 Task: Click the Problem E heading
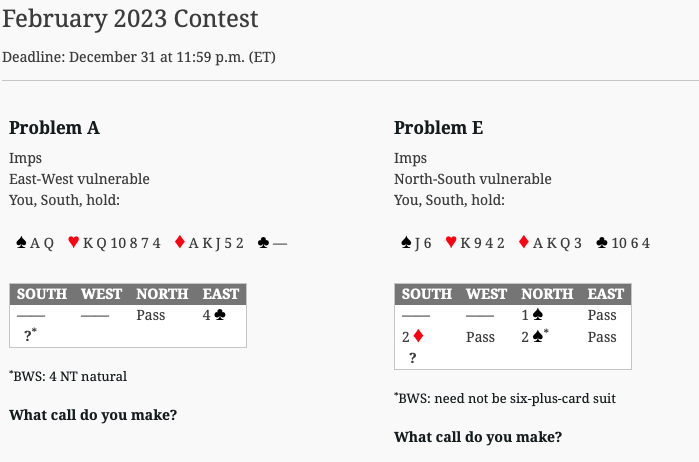[x=439, y=128]
